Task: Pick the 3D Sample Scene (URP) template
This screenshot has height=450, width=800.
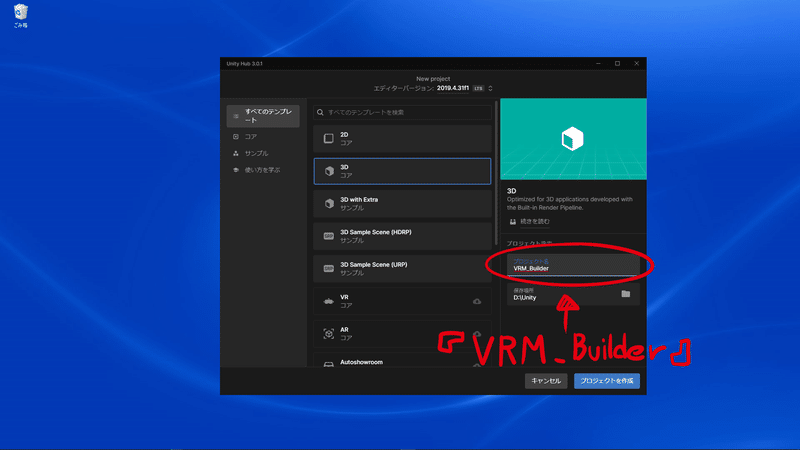Action: coord(402,269)
